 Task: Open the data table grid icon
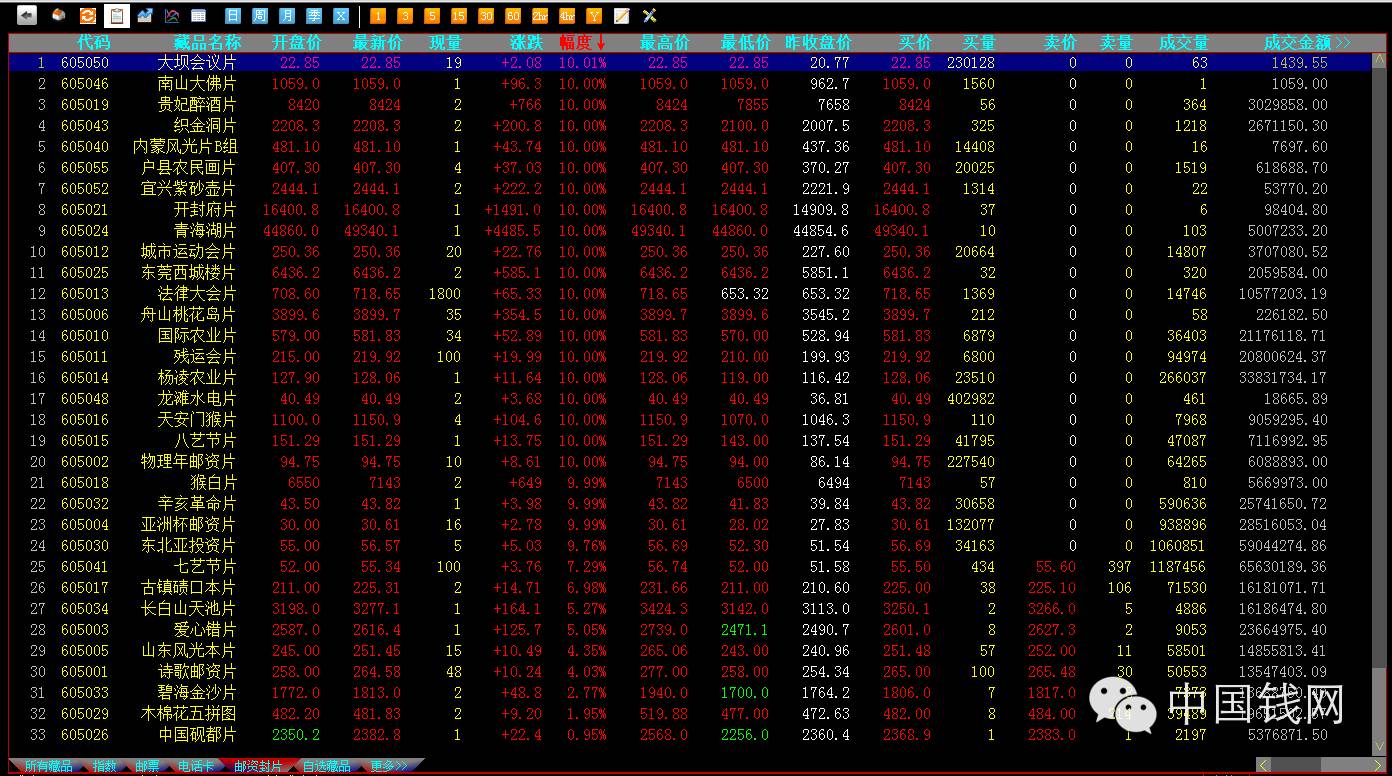click(x=199, y=15)
